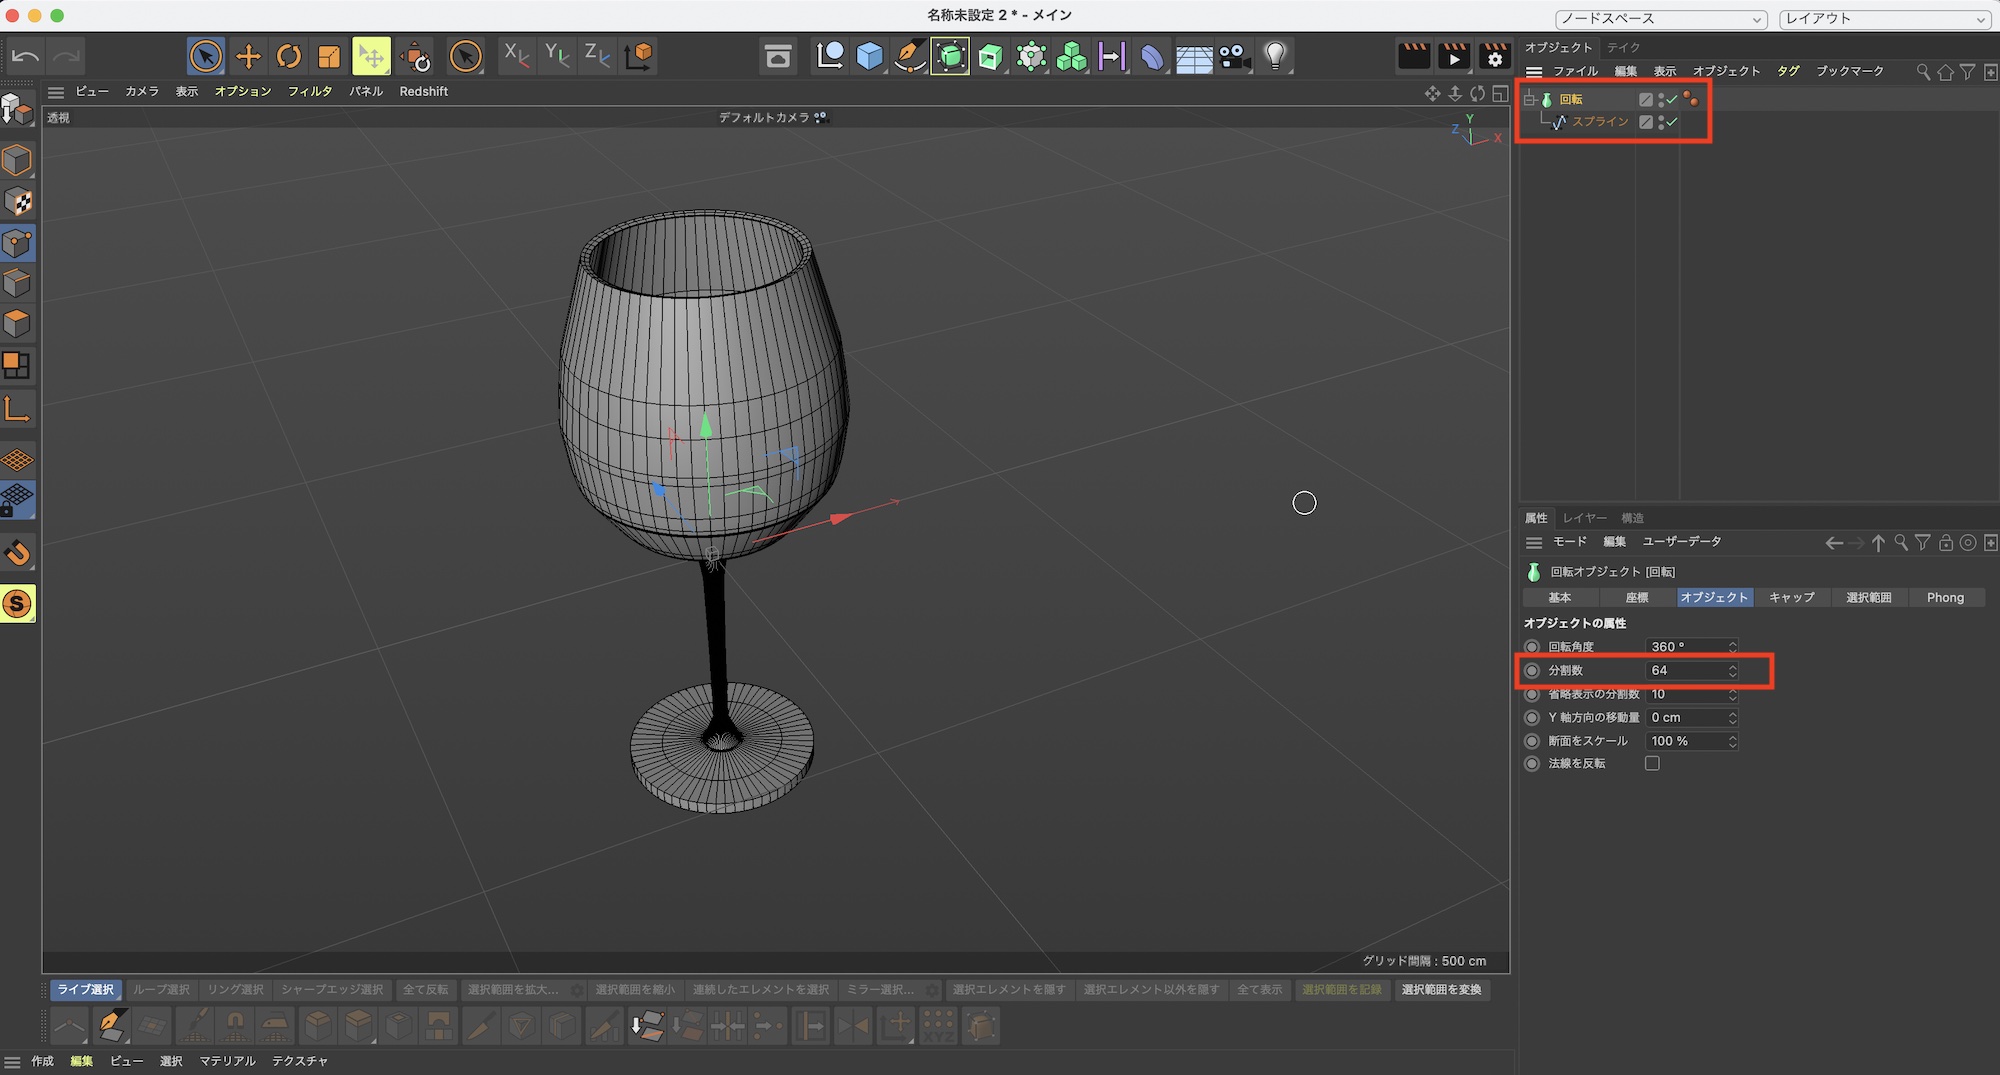2000x1075 pixels.
Task: Add a Camera object
Action: point(1235,56)
